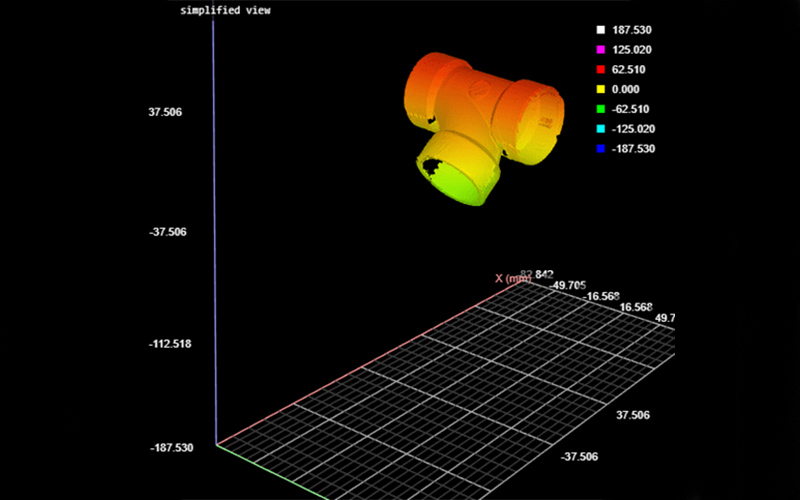
Task: Click the -112.518 vertical axis tick label
Action: (169, 344)
